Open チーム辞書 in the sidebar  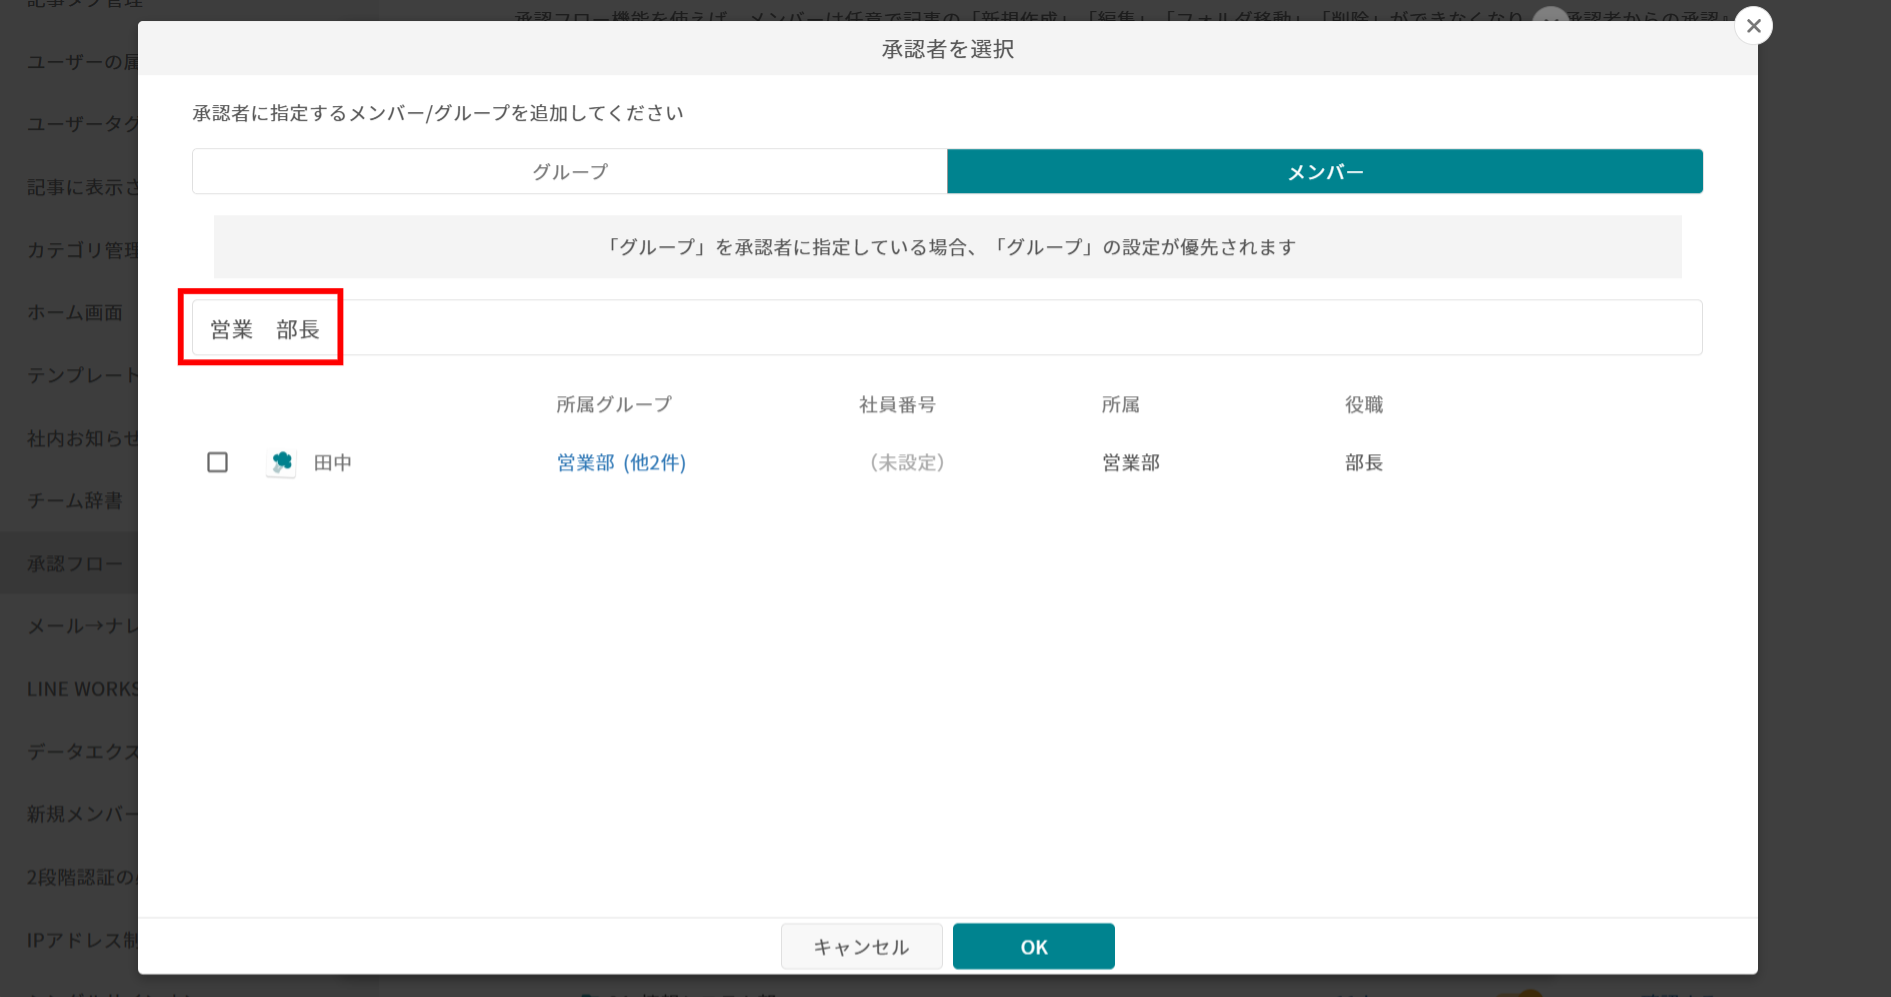tap(74, 501)
